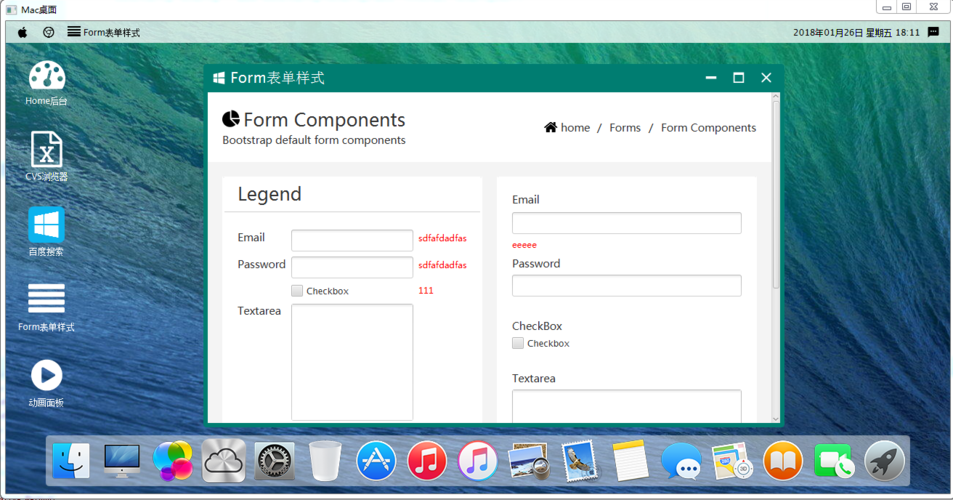Open the CVS浏览器 desktop icon
Viewport: 953px width, 500px height.
[x=46, y=150]
